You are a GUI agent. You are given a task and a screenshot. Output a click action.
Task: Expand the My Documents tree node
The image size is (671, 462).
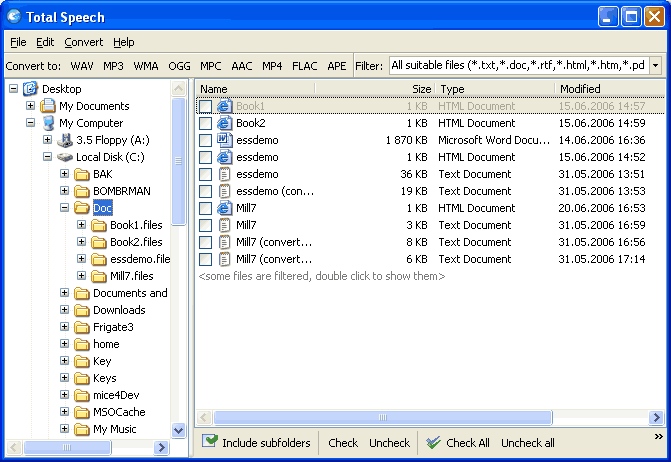point(30,105)
